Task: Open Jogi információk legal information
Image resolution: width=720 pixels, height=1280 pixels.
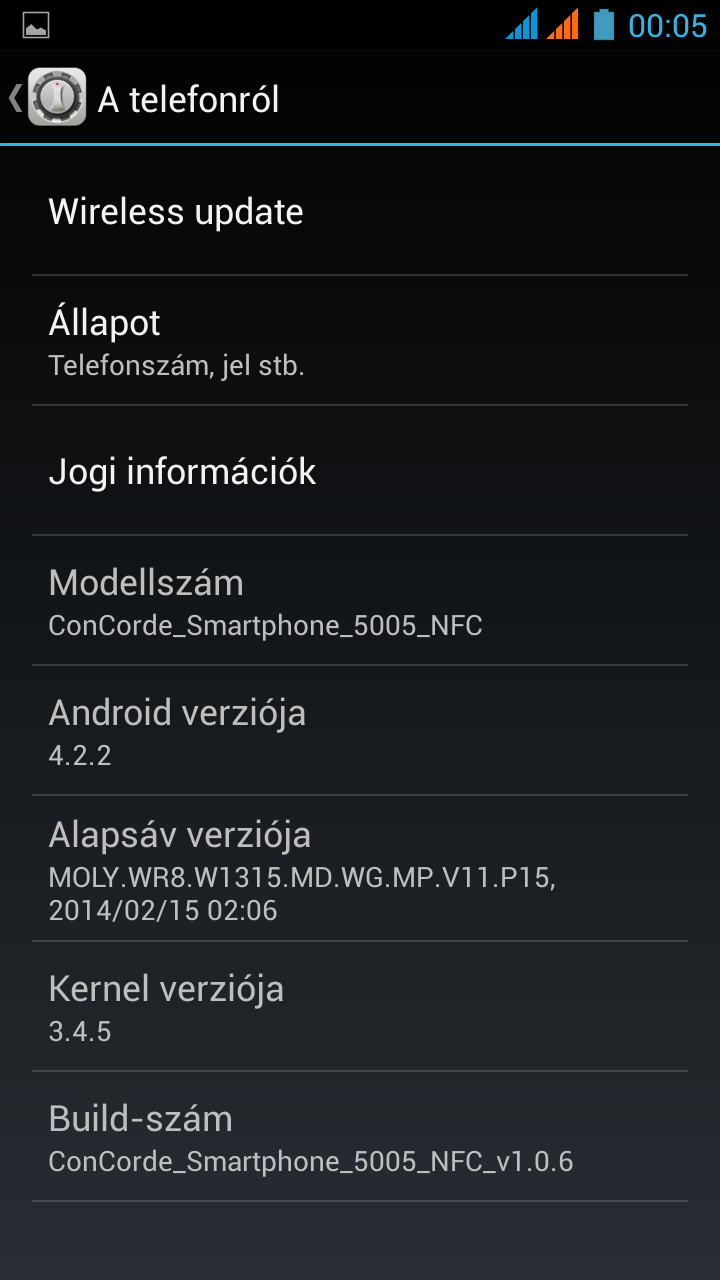Action: click(x=360, y=471)
